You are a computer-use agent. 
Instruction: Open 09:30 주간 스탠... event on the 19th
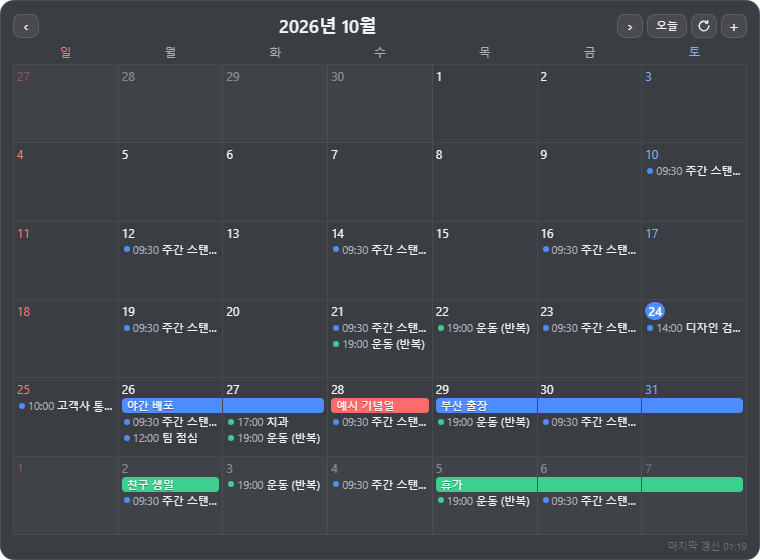tap(170, 328)
